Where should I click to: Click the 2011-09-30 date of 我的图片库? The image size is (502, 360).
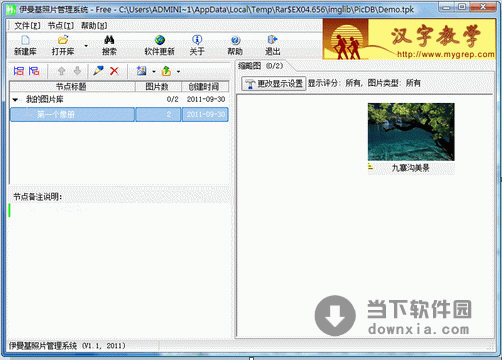coord(206,99)
